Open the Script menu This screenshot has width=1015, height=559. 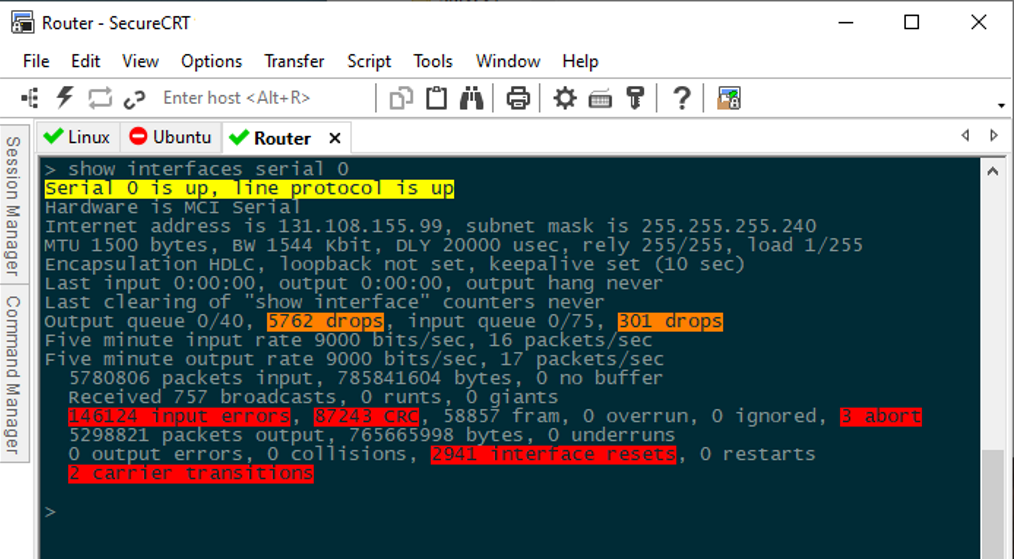pyautogui.click(x=369, y=61)
